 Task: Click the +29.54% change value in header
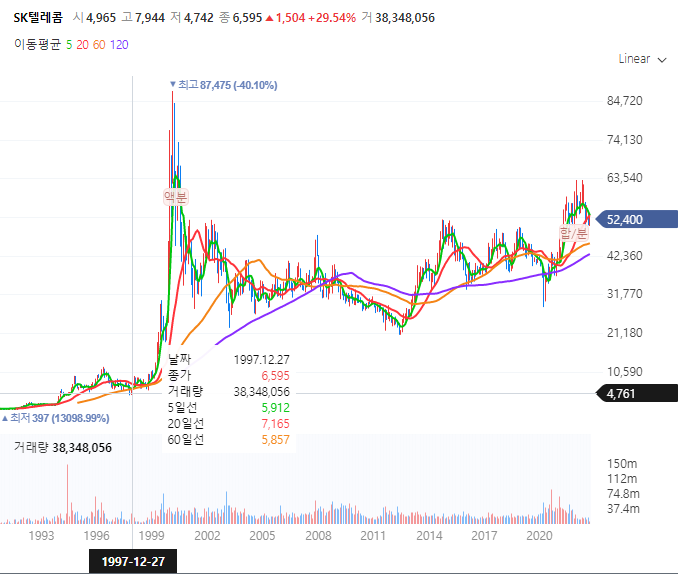click(x=332, y=18)
